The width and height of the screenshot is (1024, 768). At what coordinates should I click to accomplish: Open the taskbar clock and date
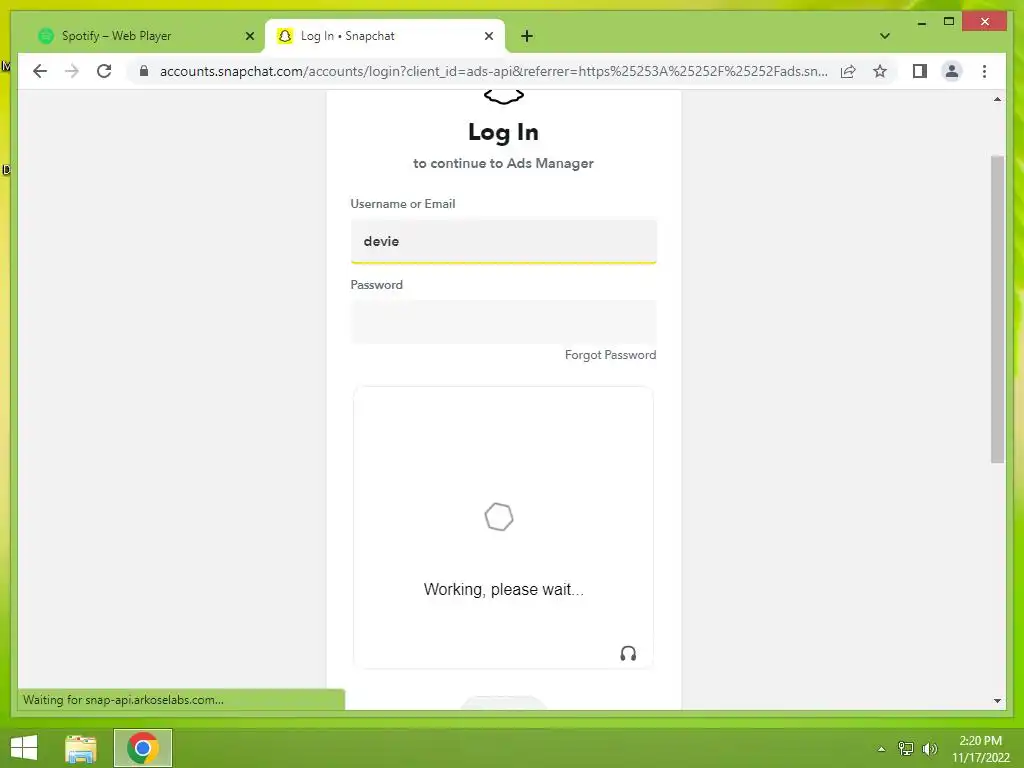tap(980, 749)
